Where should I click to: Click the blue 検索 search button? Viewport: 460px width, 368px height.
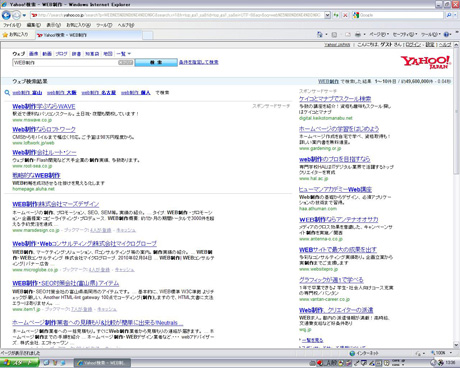[156, 62]
